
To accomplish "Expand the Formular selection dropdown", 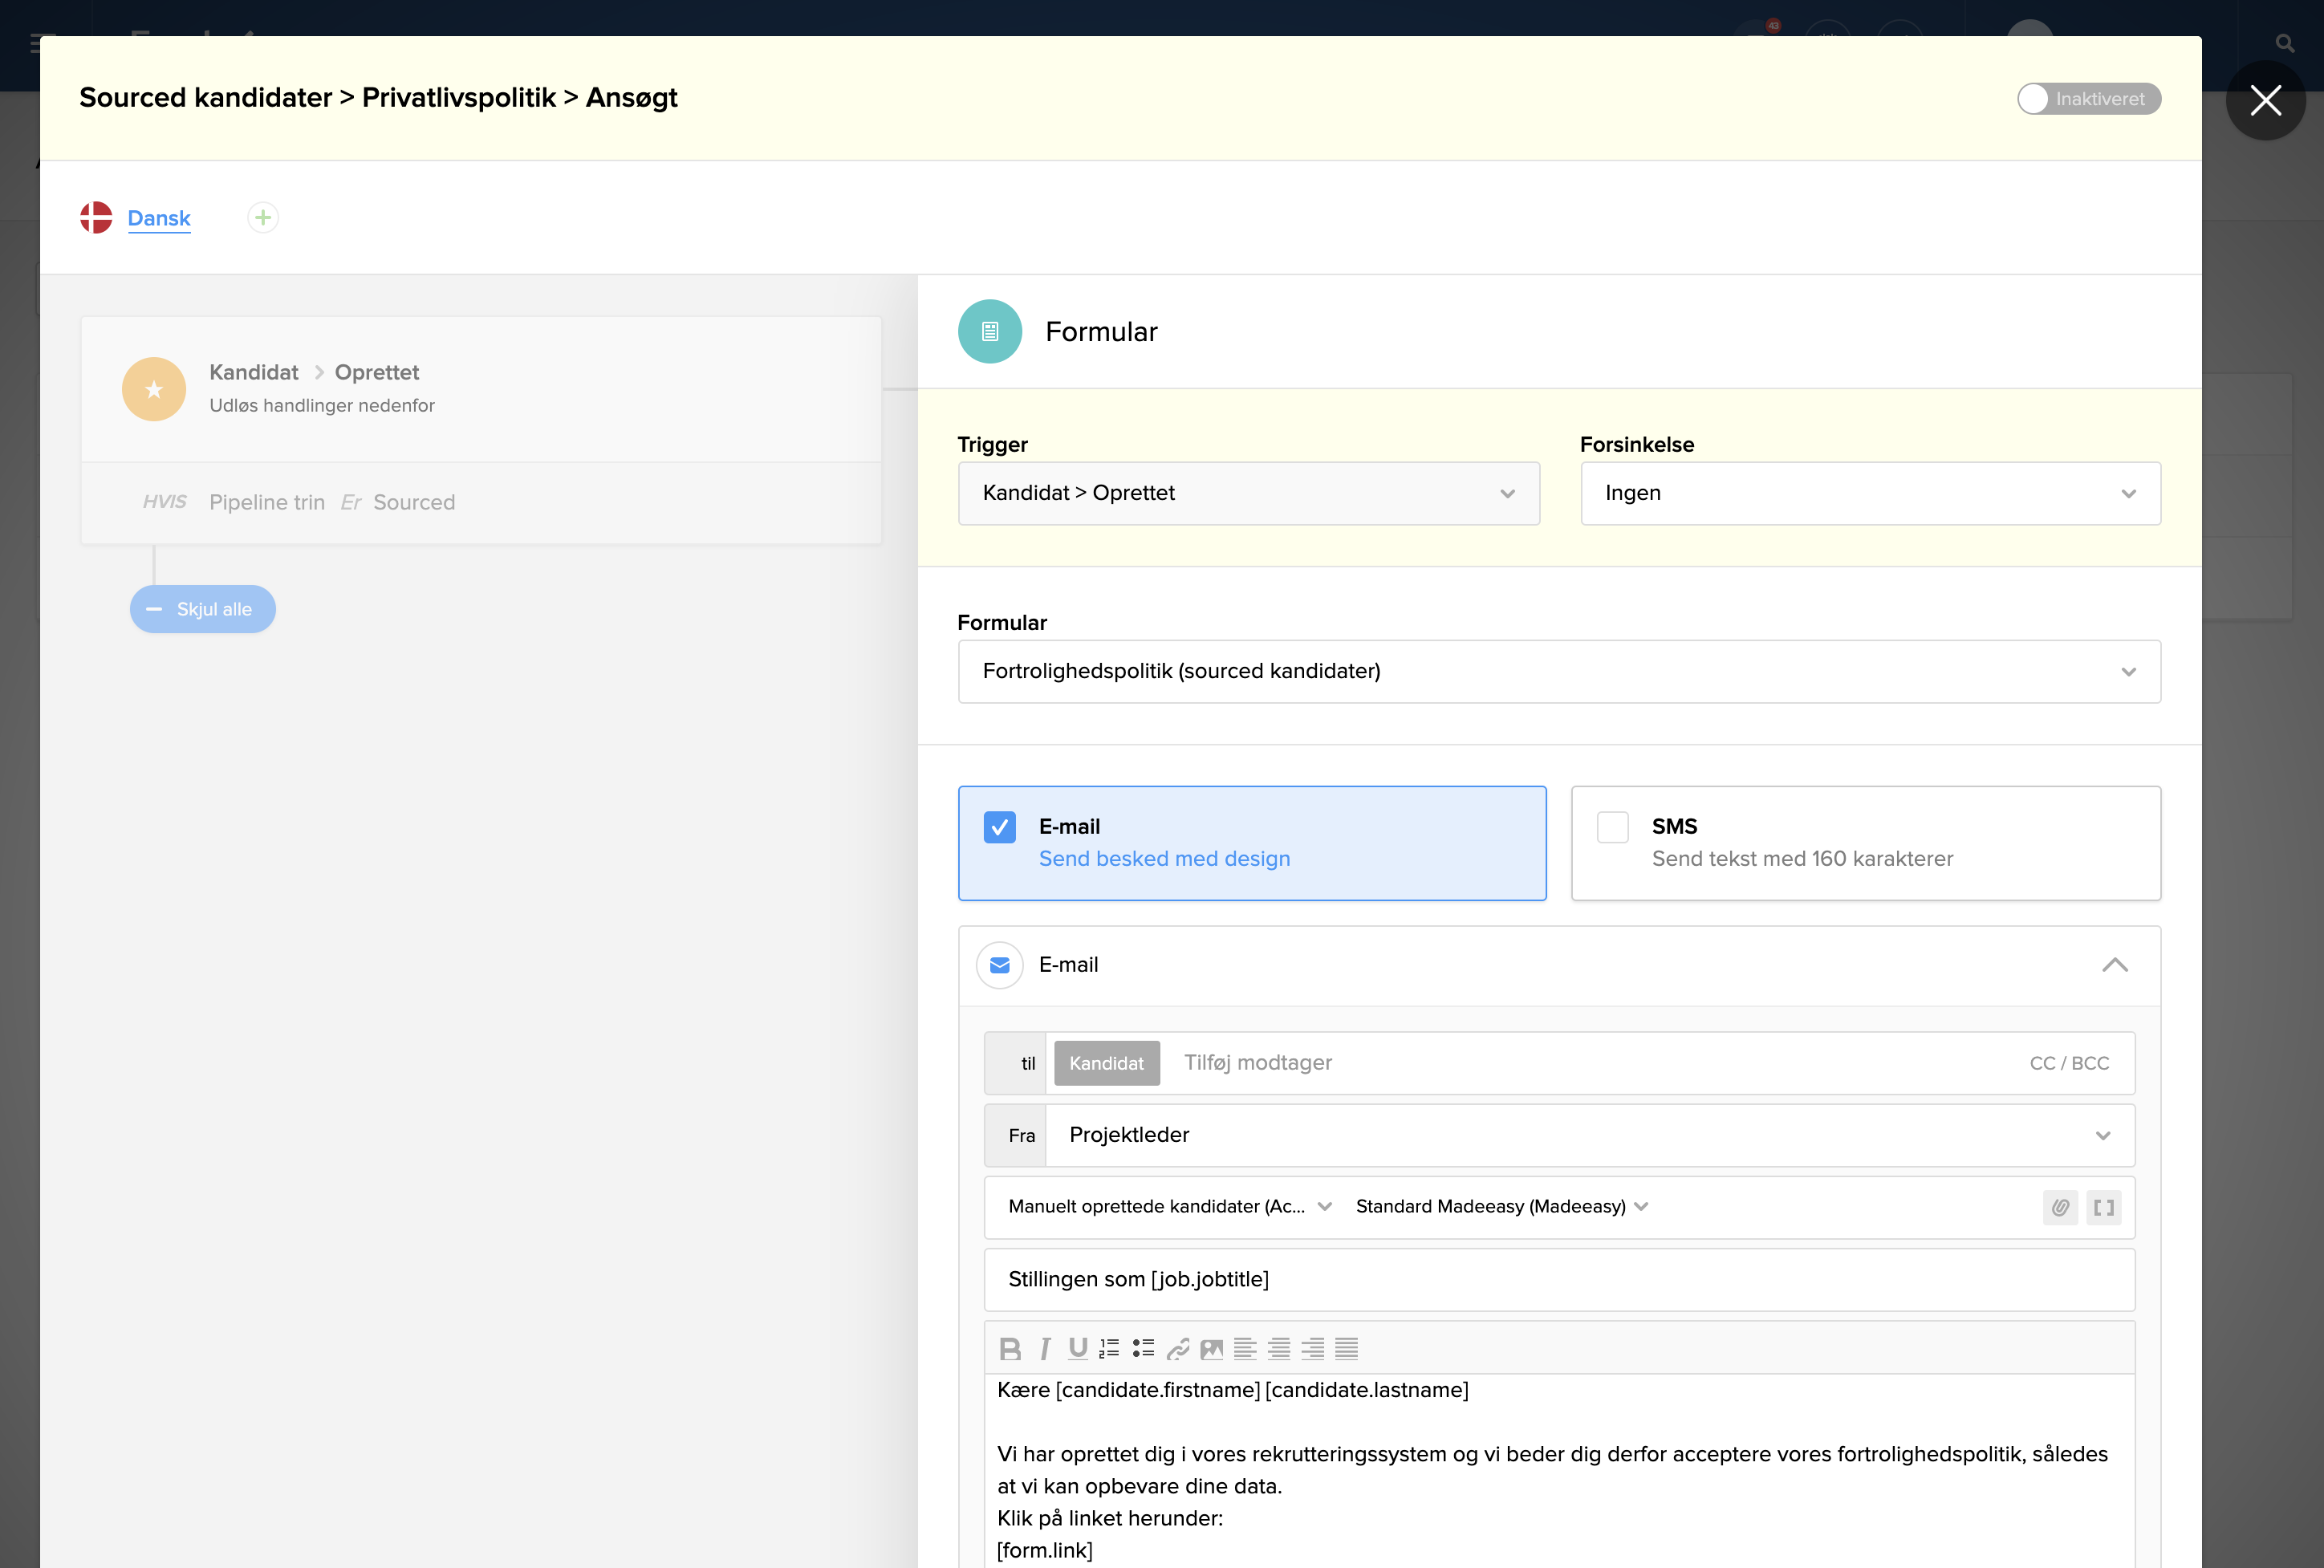I will point(1558,671).
